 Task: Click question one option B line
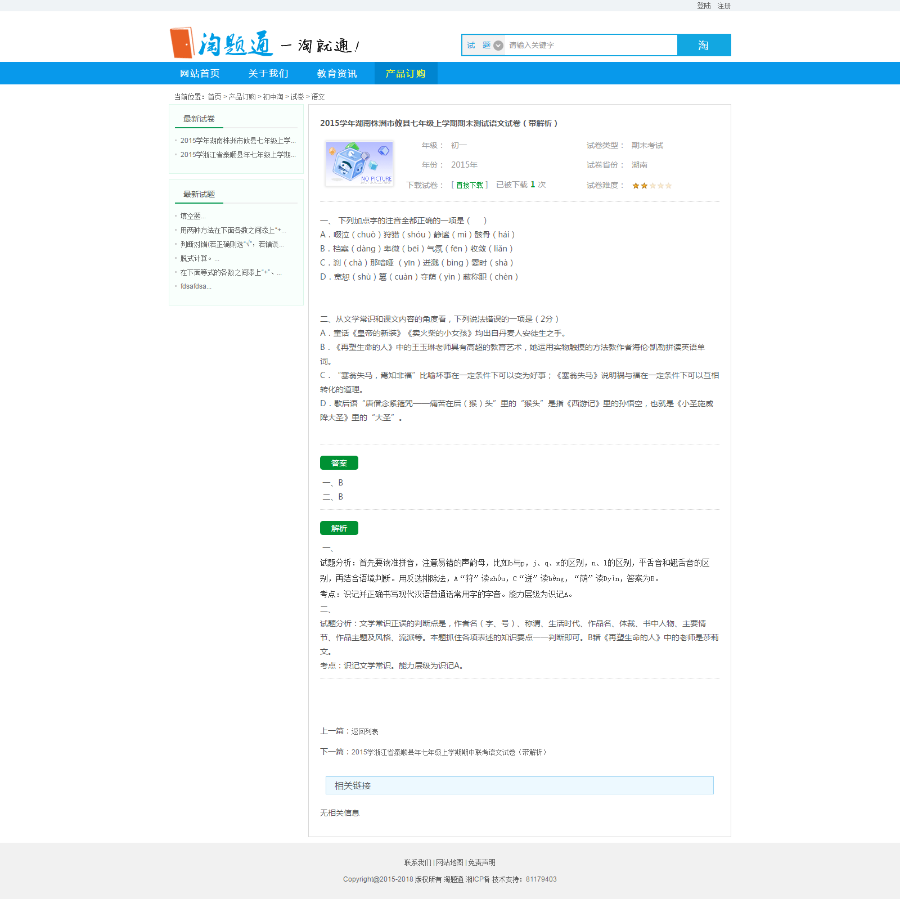417,249
